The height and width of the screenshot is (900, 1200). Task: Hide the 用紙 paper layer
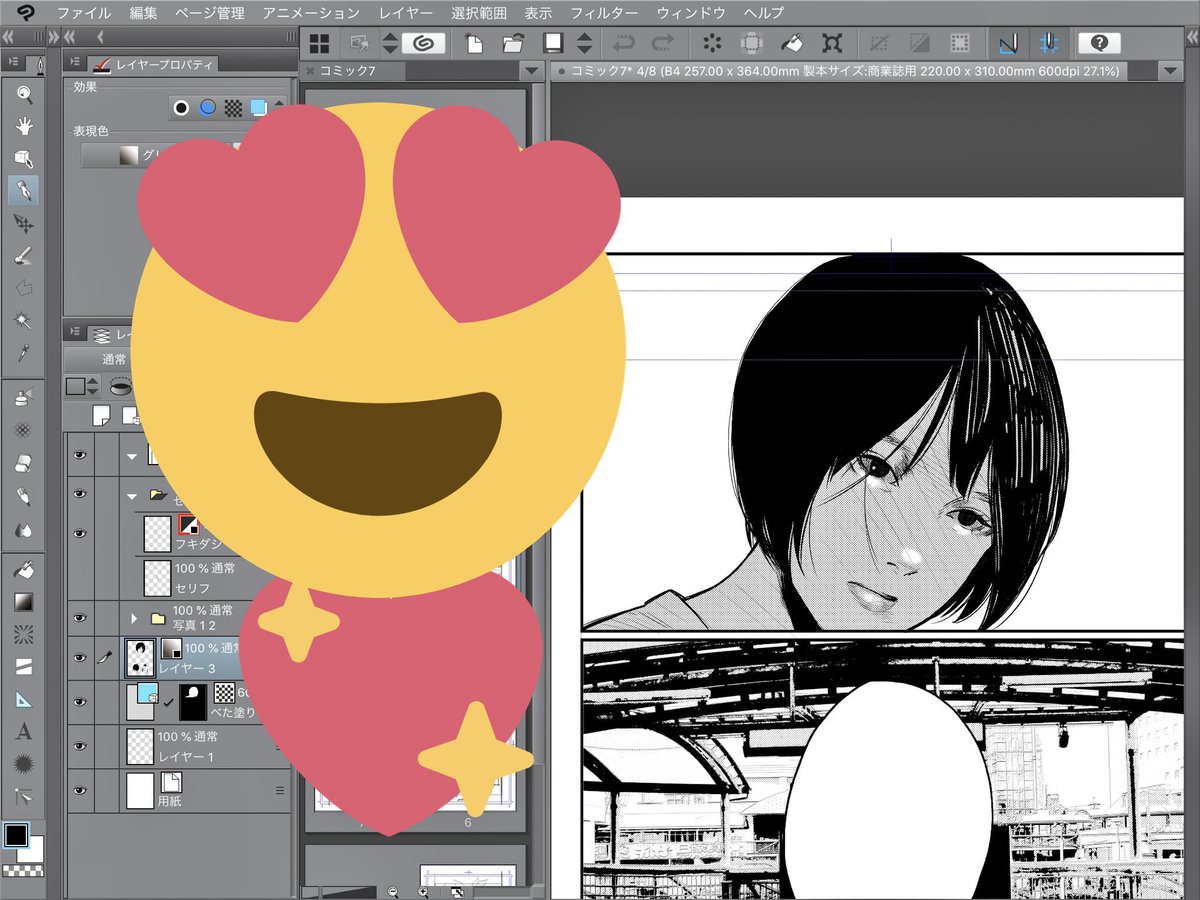pos(80,789)
